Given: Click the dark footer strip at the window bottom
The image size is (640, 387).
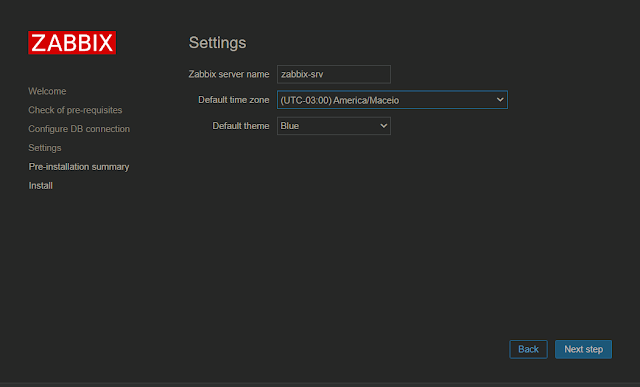Looking at the screenshot, I should (x=320, y=385).
